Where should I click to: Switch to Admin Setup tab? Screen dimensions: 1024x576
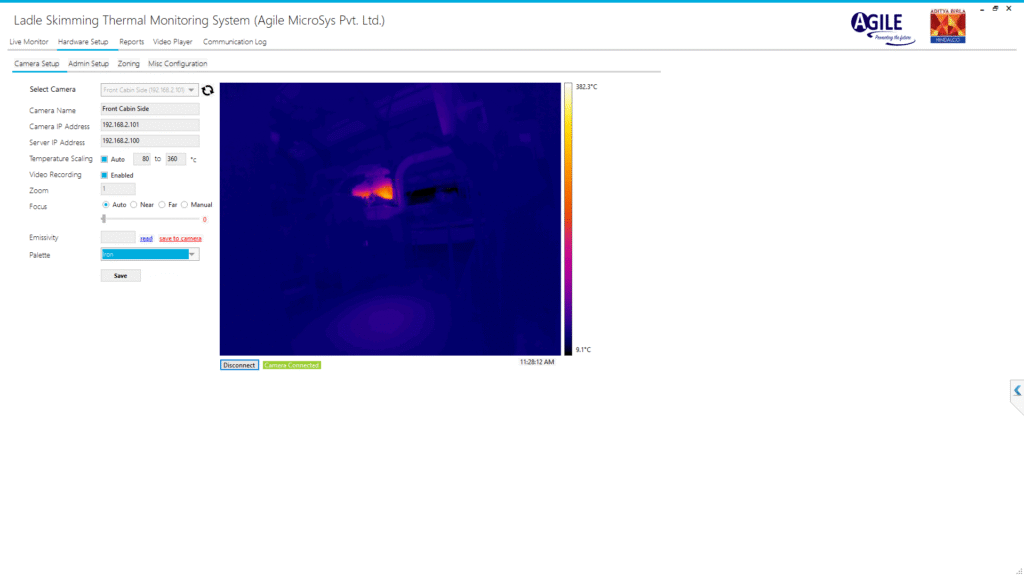click(88, 63)
